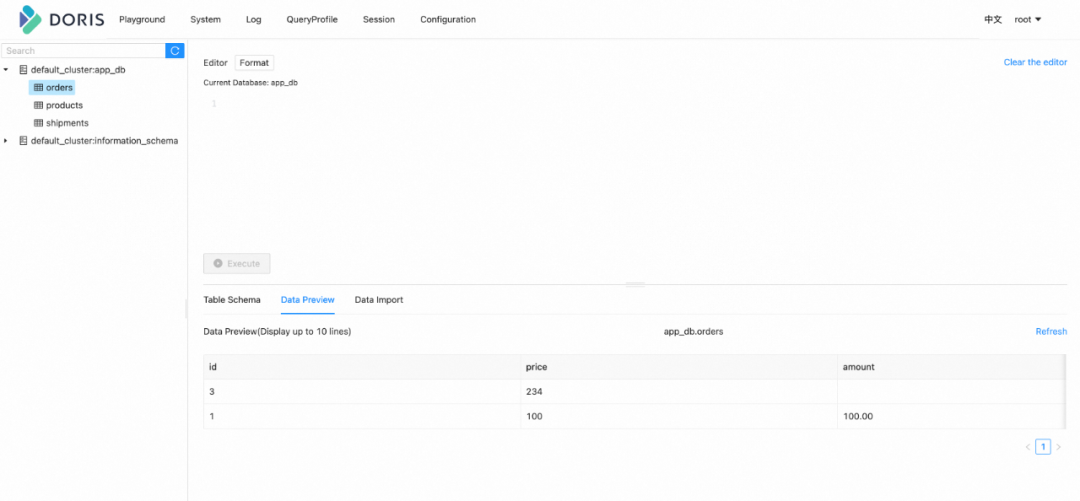Click the price cell 234
This screenshot has height=501, width=1080.
click(678, 392)
